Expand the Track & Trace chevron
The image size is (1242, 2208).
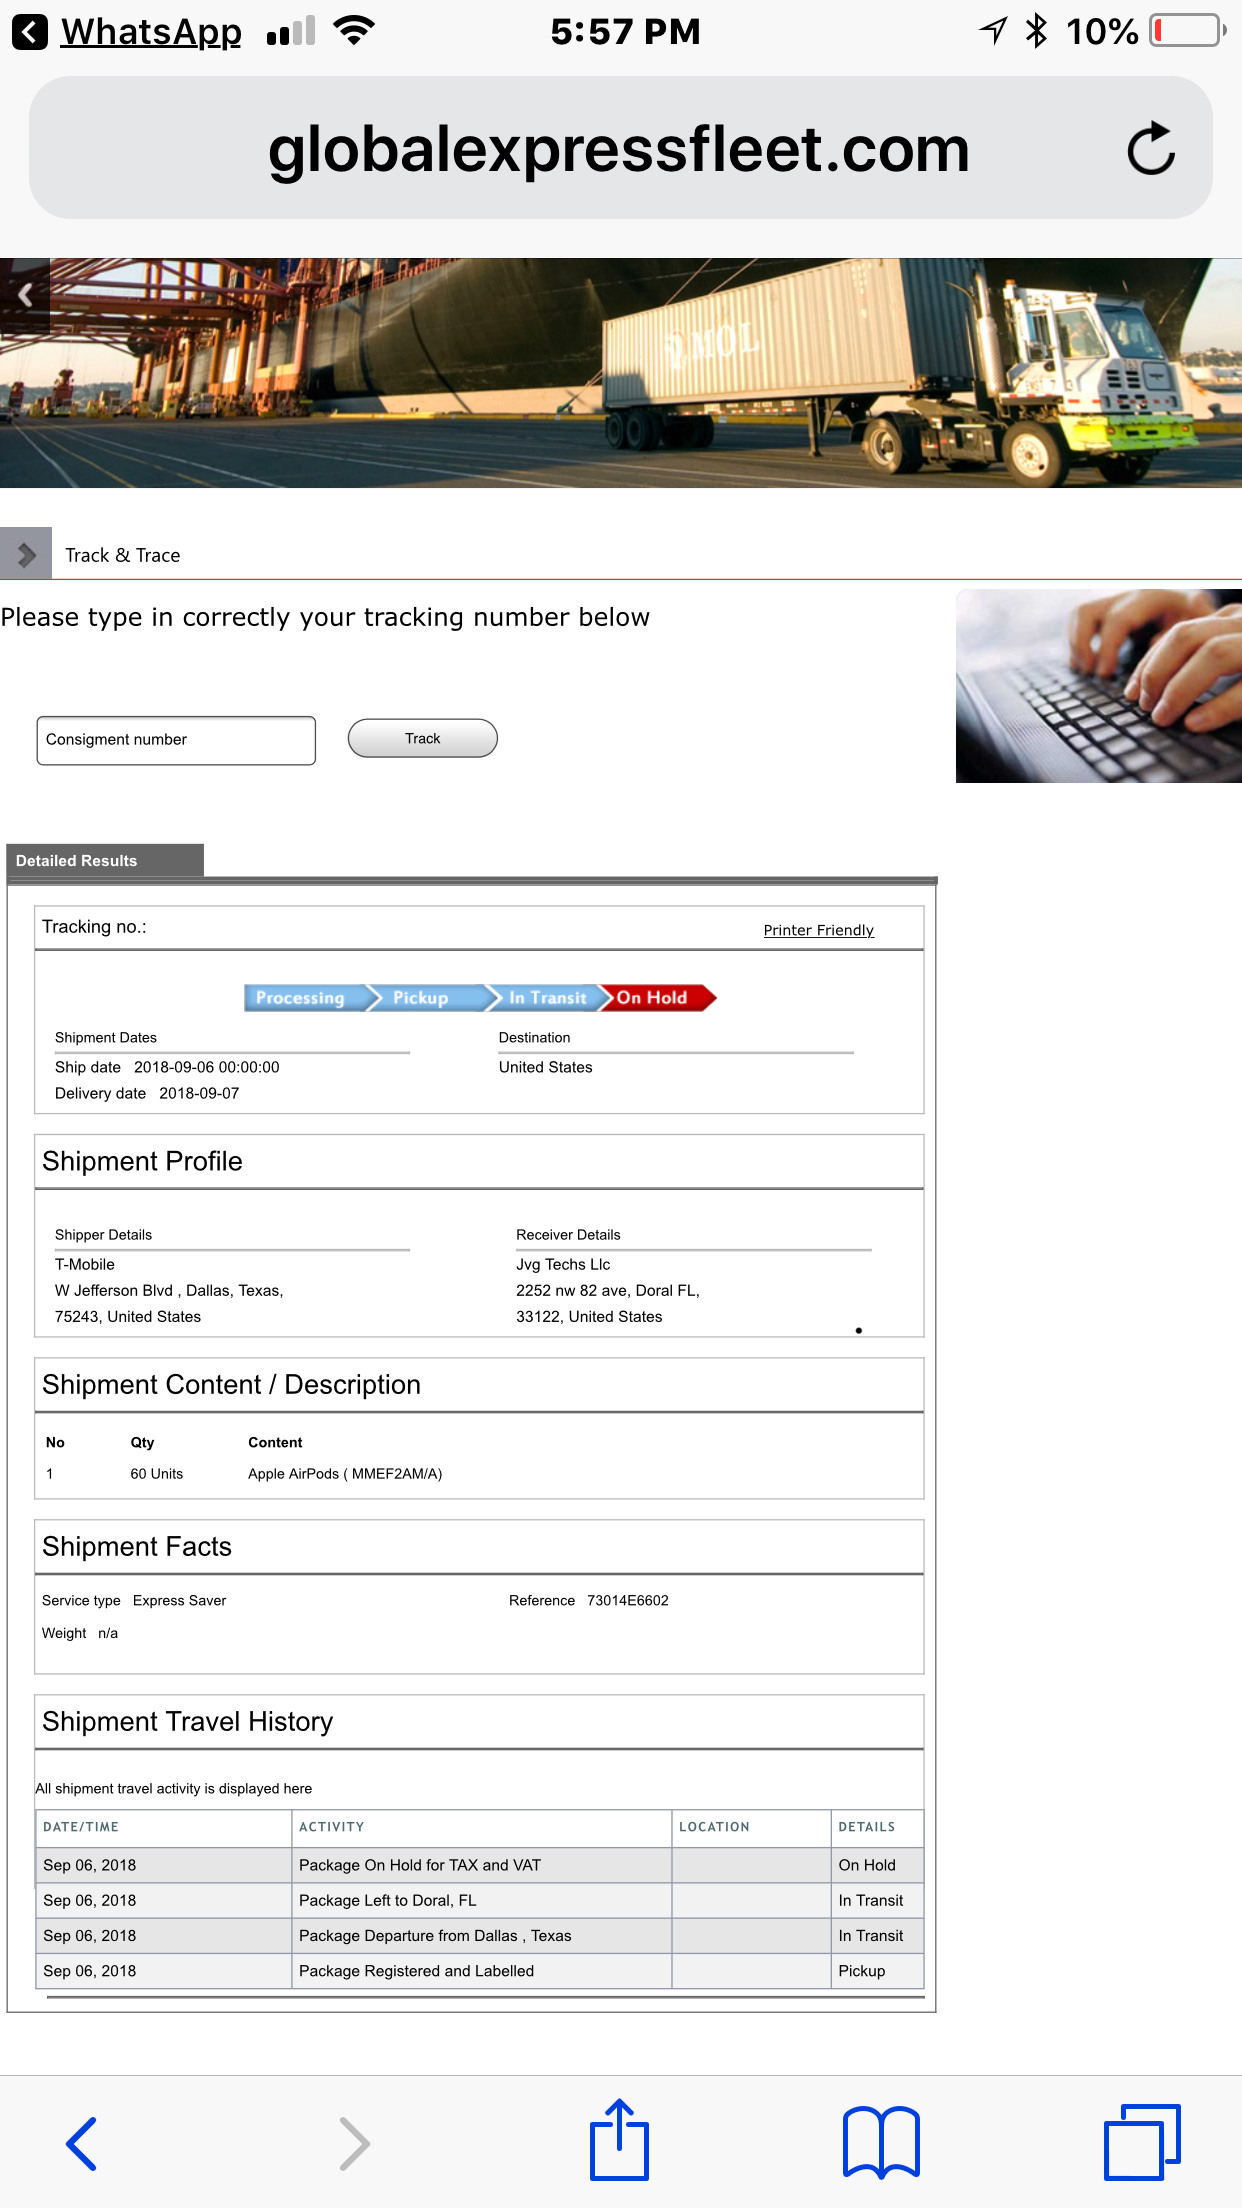(x=26, y=553)
